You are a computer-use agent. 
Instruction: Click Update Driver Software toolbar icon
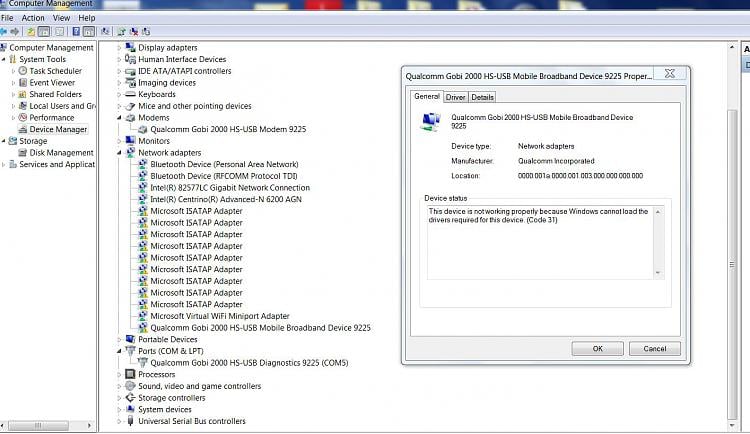121,32
